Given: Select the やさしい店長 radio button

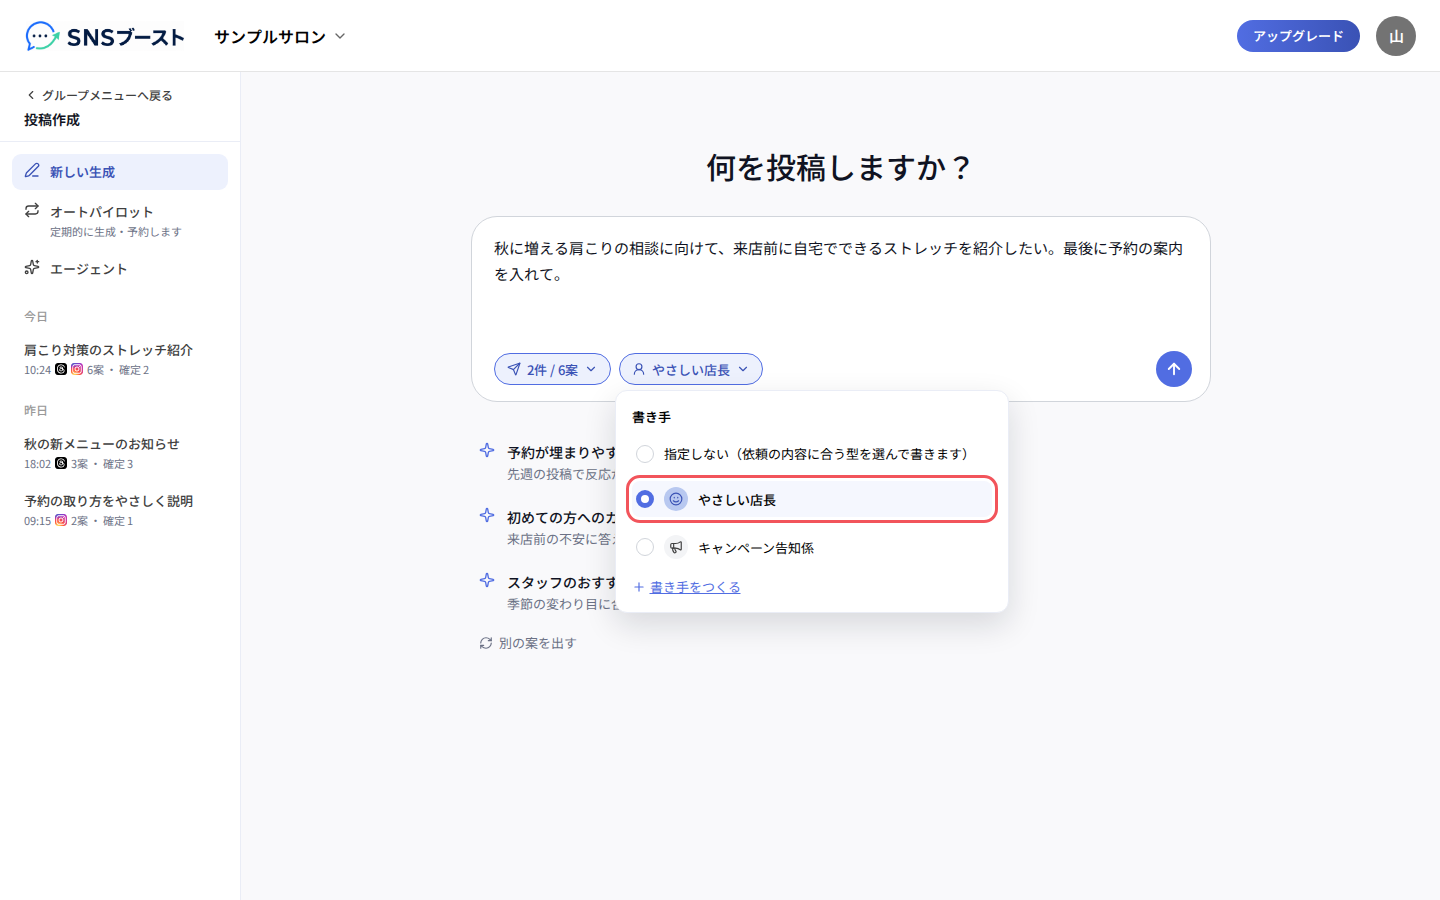Looking at the screenshot, I should click(x=645, y=499).
